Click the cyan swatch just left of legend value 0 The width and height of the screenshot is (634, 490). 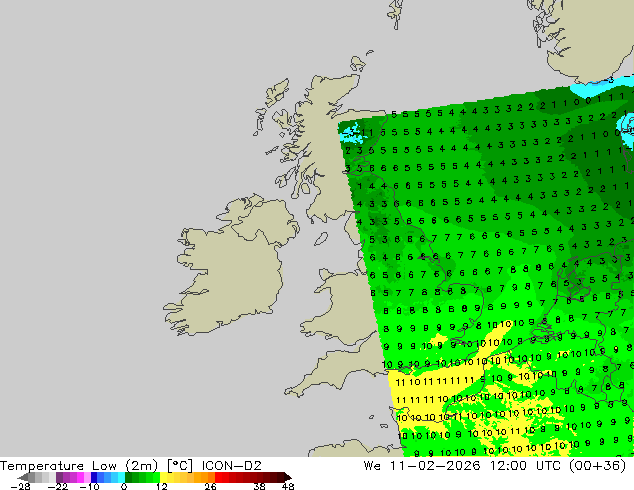pos(121,477)
